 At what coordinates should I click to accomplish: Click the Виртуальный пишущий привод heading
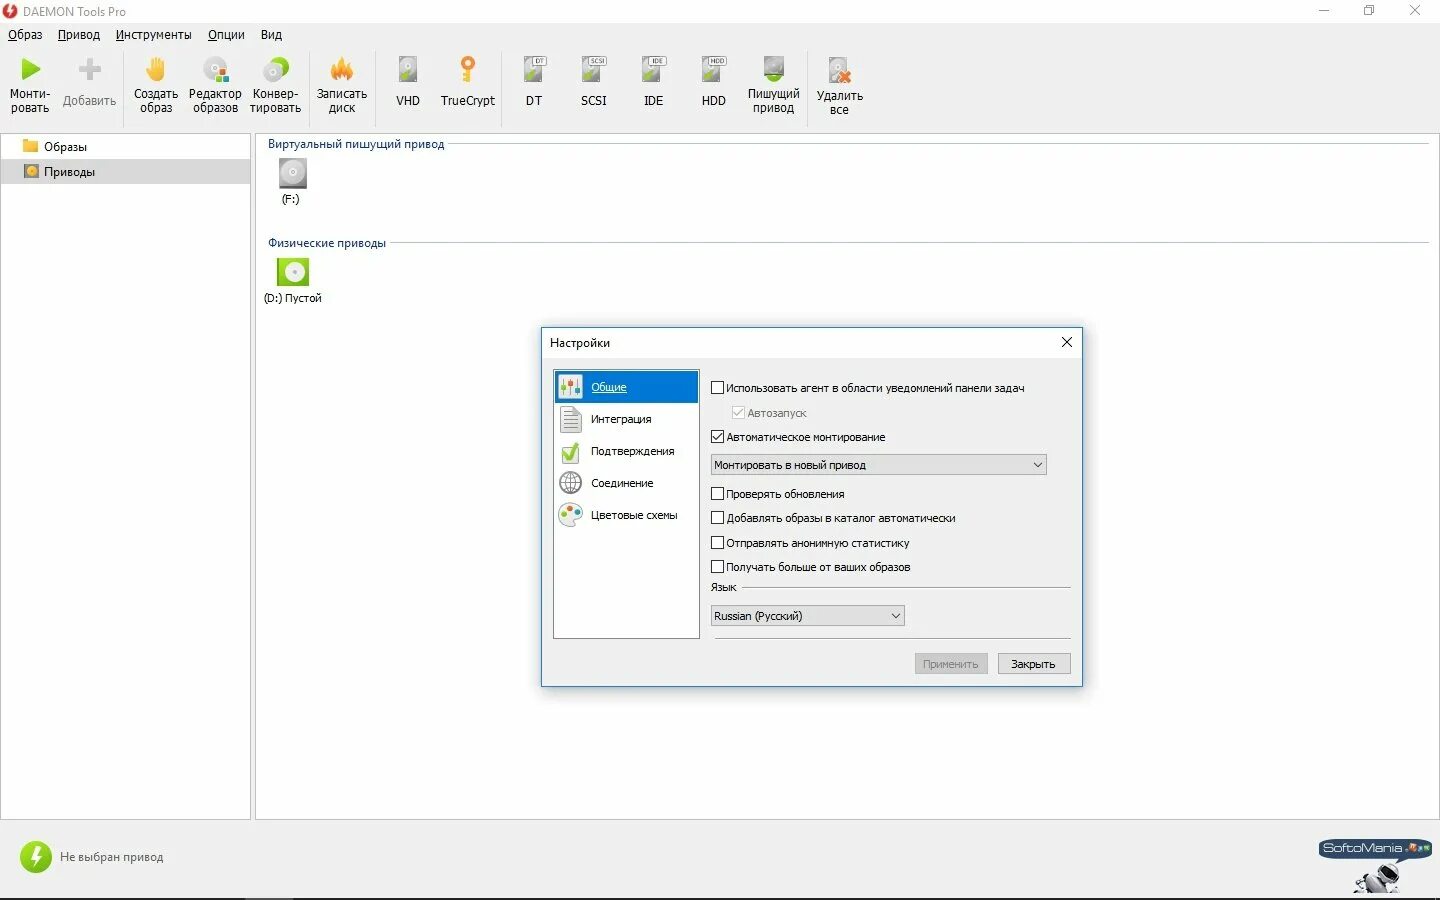[356, 144]
